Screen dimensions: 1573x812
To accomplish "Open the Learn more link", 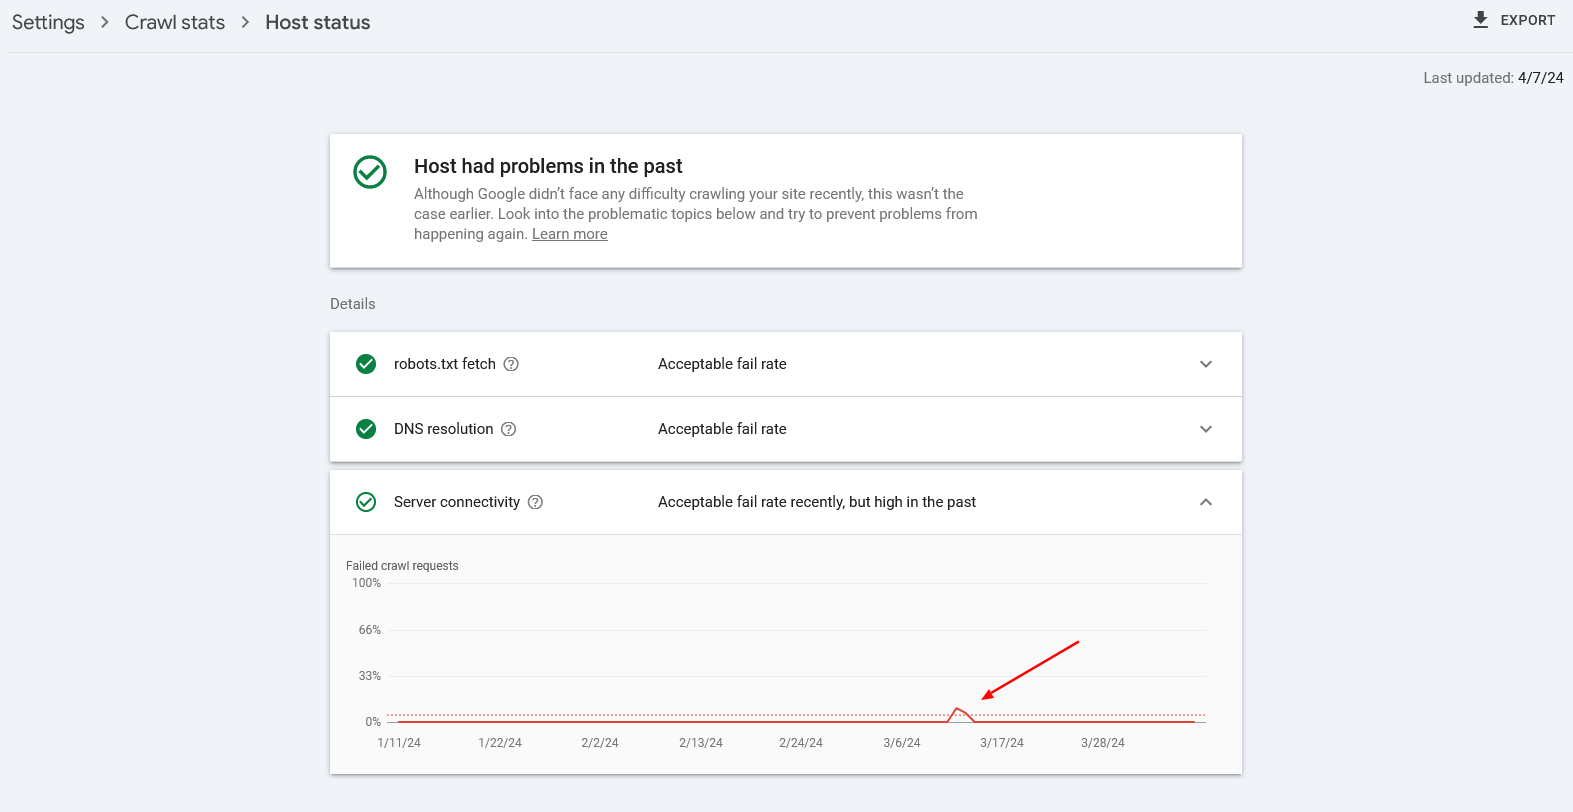I will click(x=569, y=234).
